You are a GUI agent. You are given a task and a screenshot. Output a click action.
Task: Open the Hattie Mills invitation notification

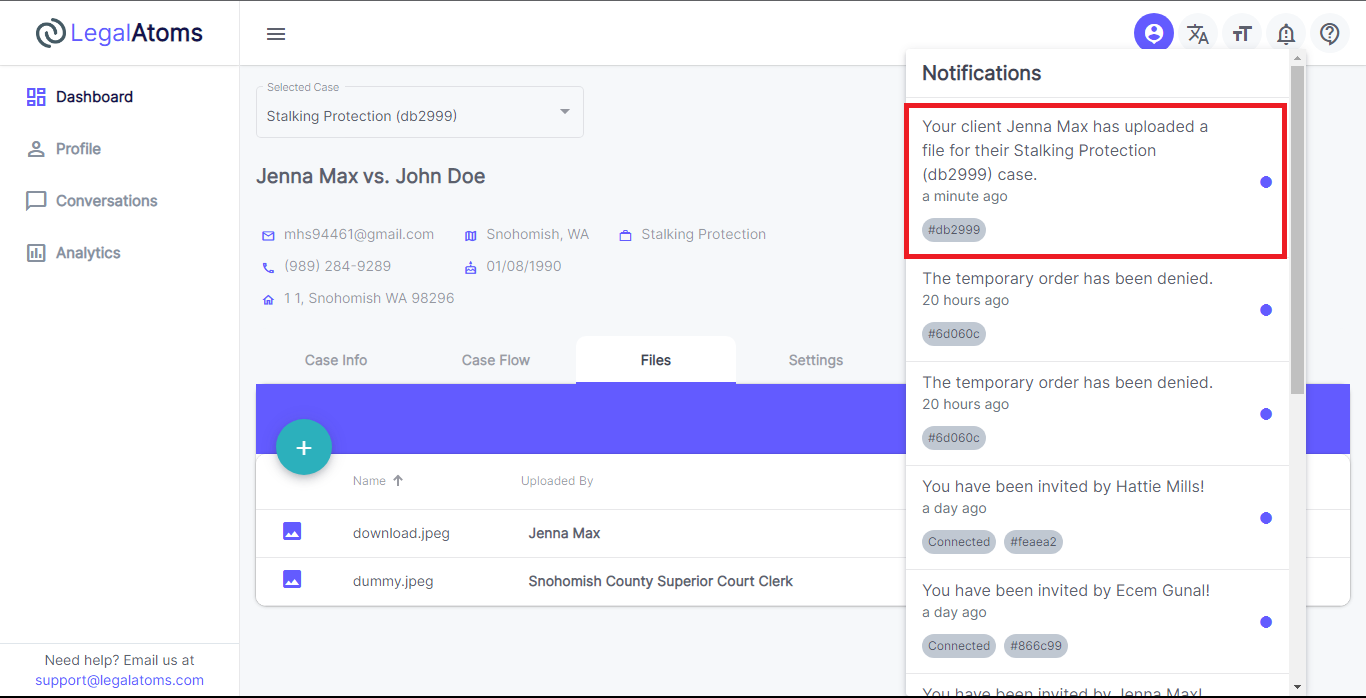[x=1097, y=518]
